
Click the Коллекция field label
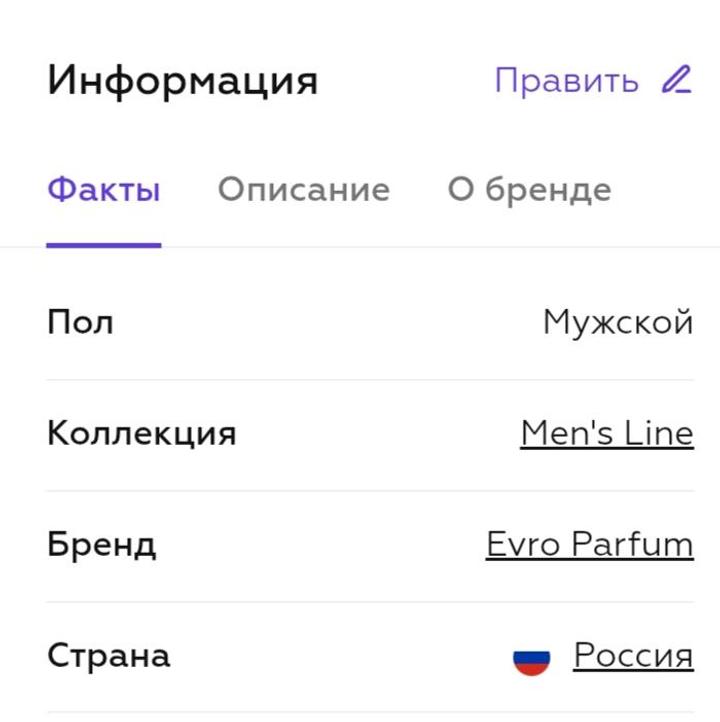pos(141,434)
